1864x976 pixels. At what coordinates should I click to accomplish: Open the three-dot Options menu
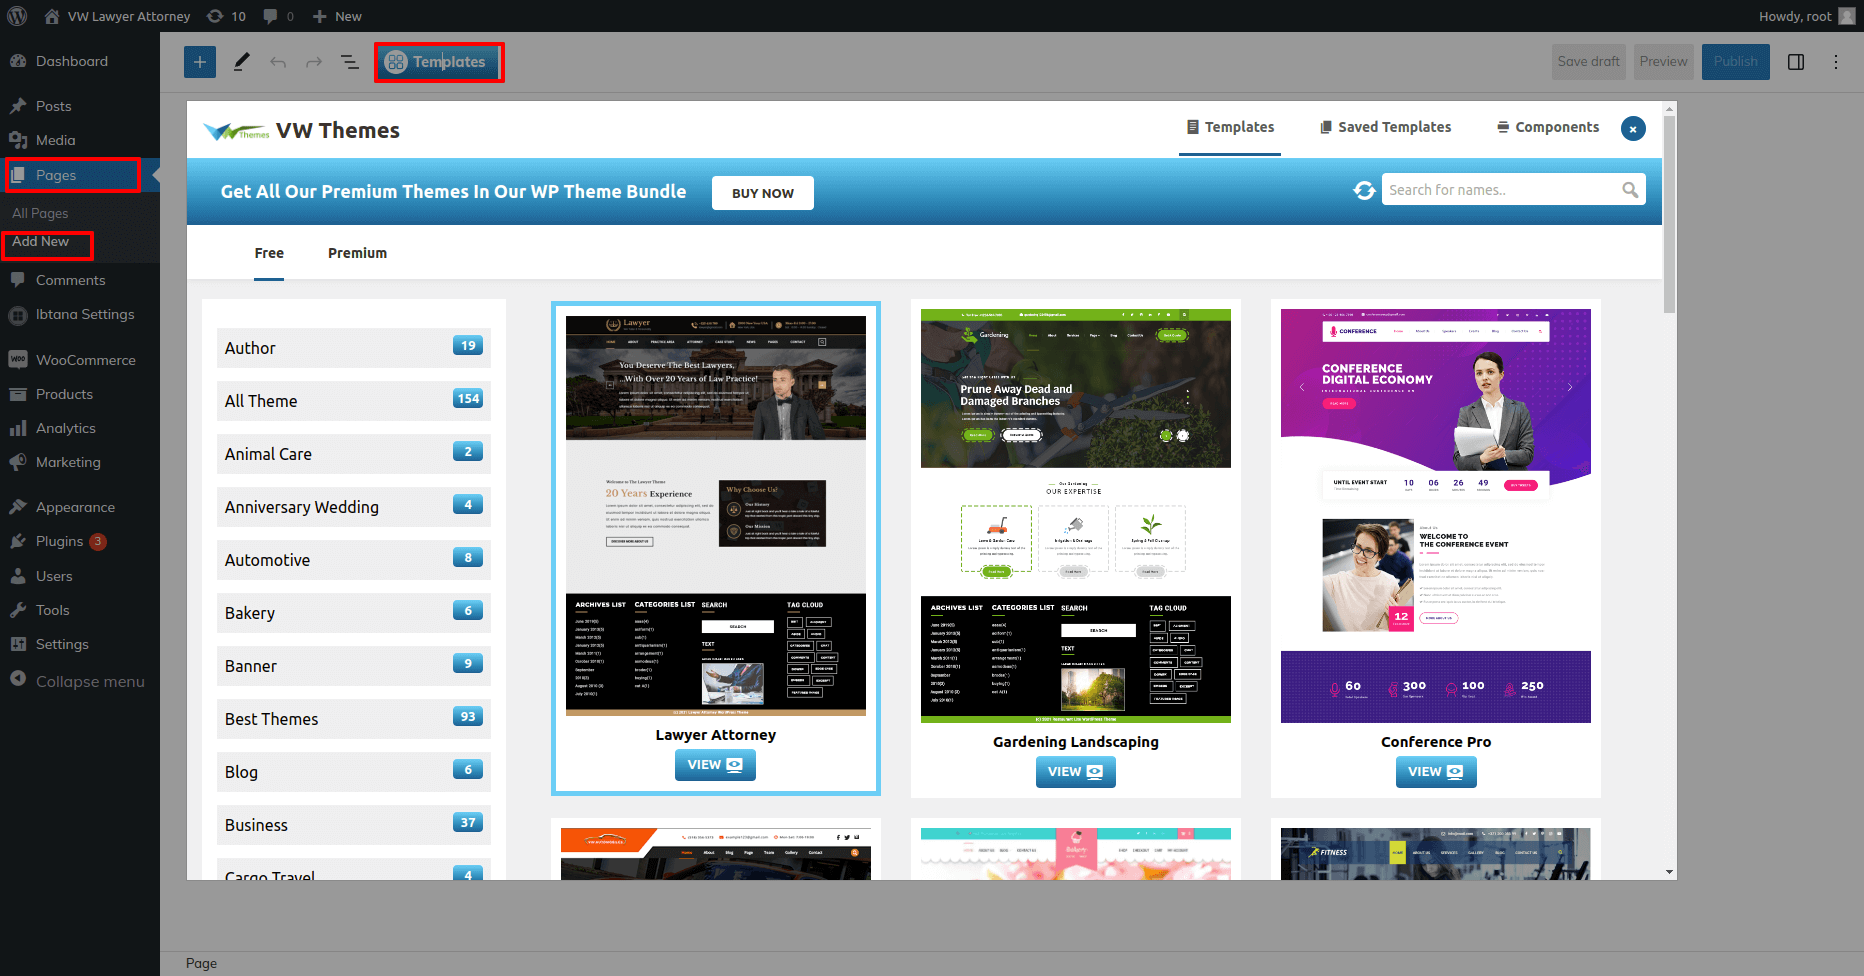click(x=1836, y=62)
